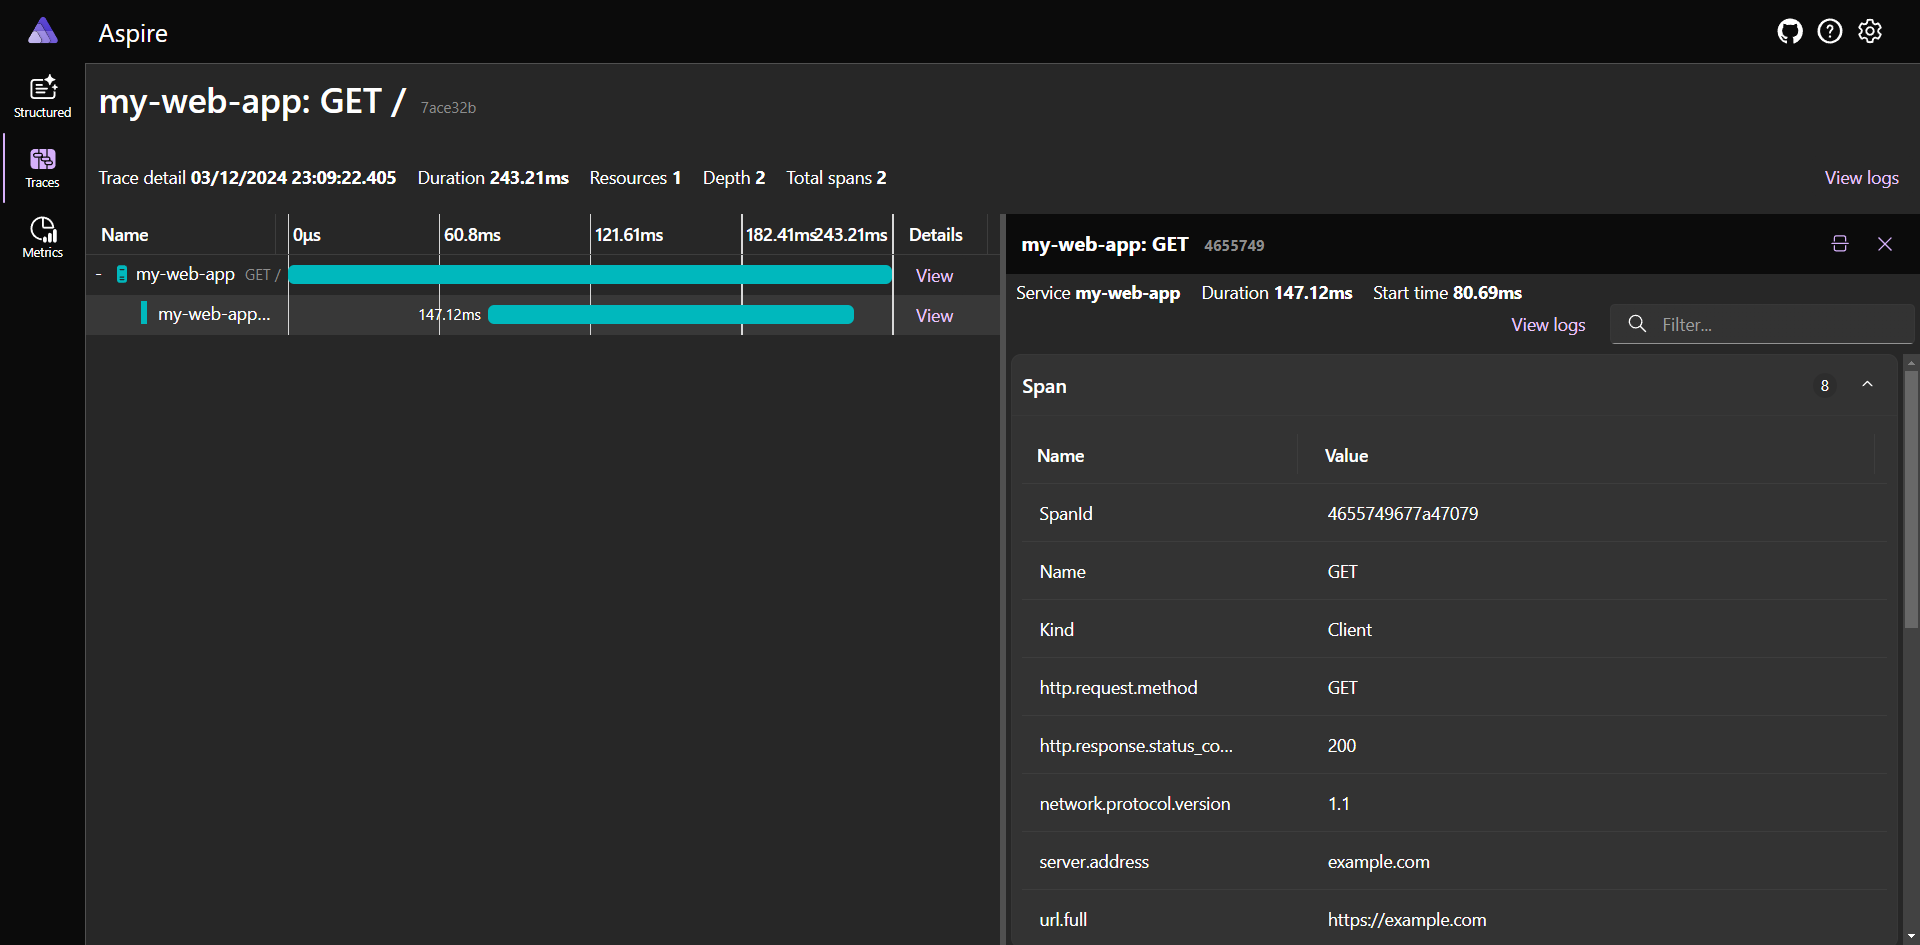Image resolution: width=1920 pixels, height=945 pixels.
Task: Click the scrollbar down arrow
Action: coord(1911,937)
